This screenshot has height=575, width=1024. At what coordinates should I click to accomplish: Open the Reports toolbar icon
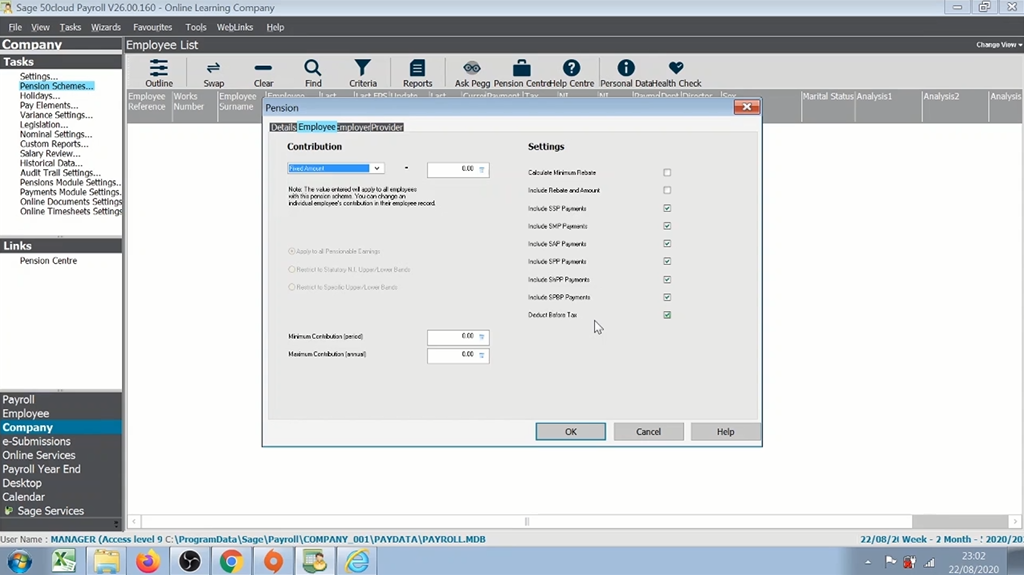point(417,73)
